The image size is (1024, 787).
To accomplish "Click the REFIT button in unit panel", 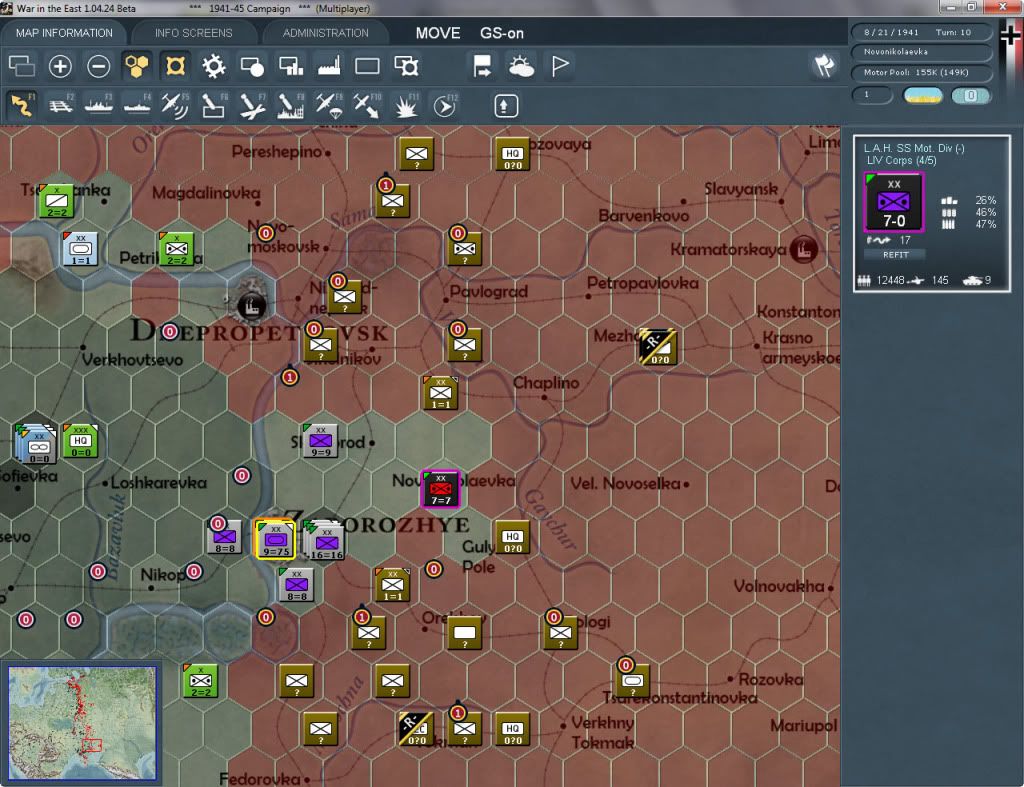I will 895,255.
